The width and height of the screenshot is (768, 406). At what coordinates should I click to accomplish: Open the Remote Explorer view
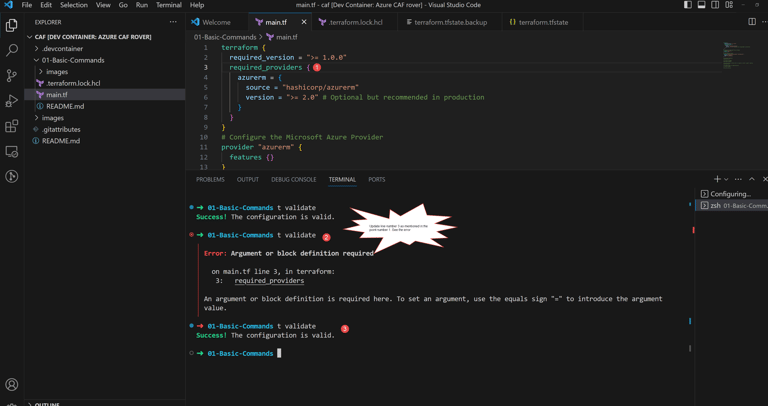pos(12,151)
